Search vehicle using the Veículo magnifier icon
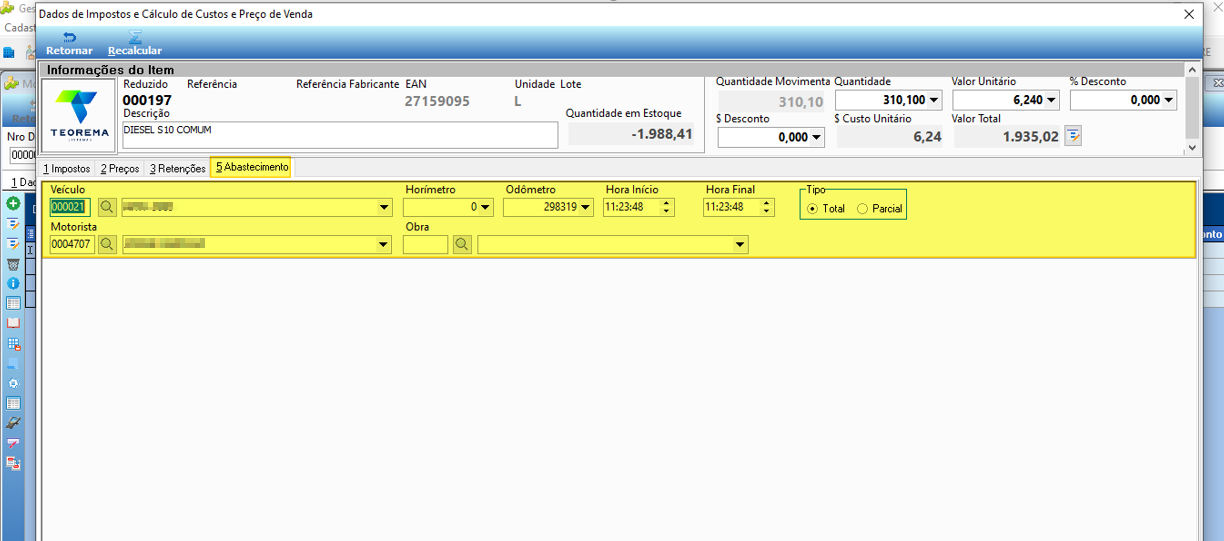This screenshot has width=1224, height=541. click(x=107, y=208)
